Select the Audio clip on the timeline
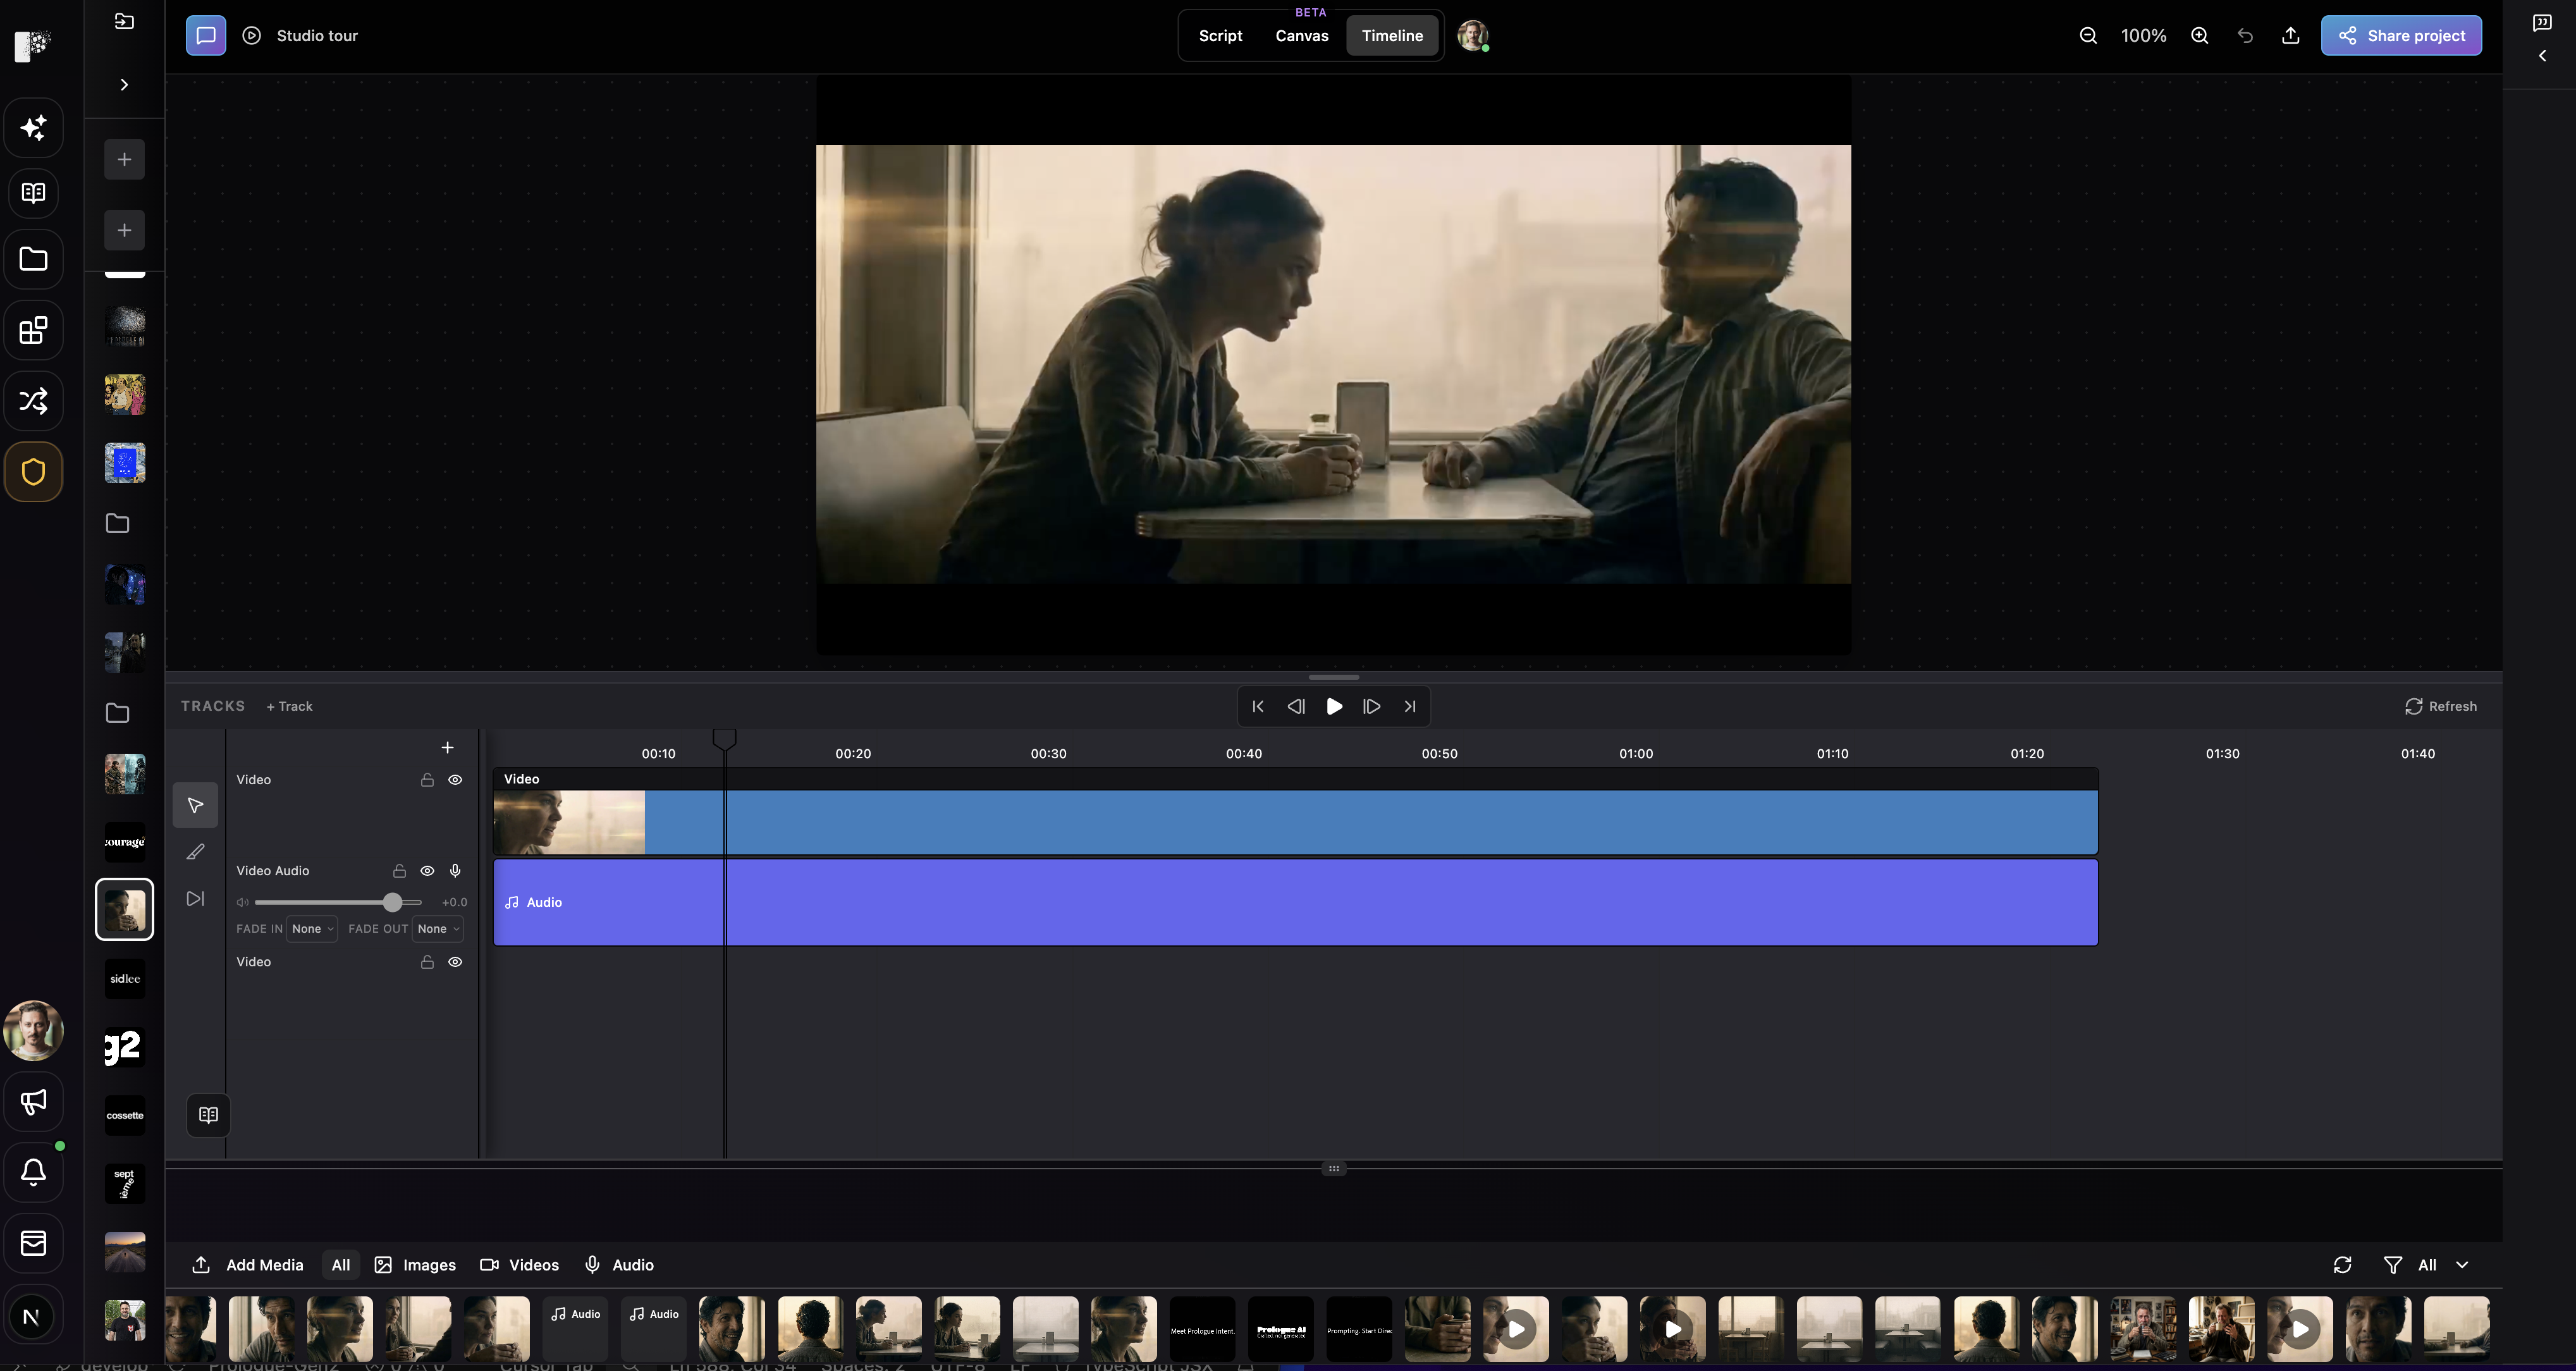2576x1371 pixels. pos(1295,902)
